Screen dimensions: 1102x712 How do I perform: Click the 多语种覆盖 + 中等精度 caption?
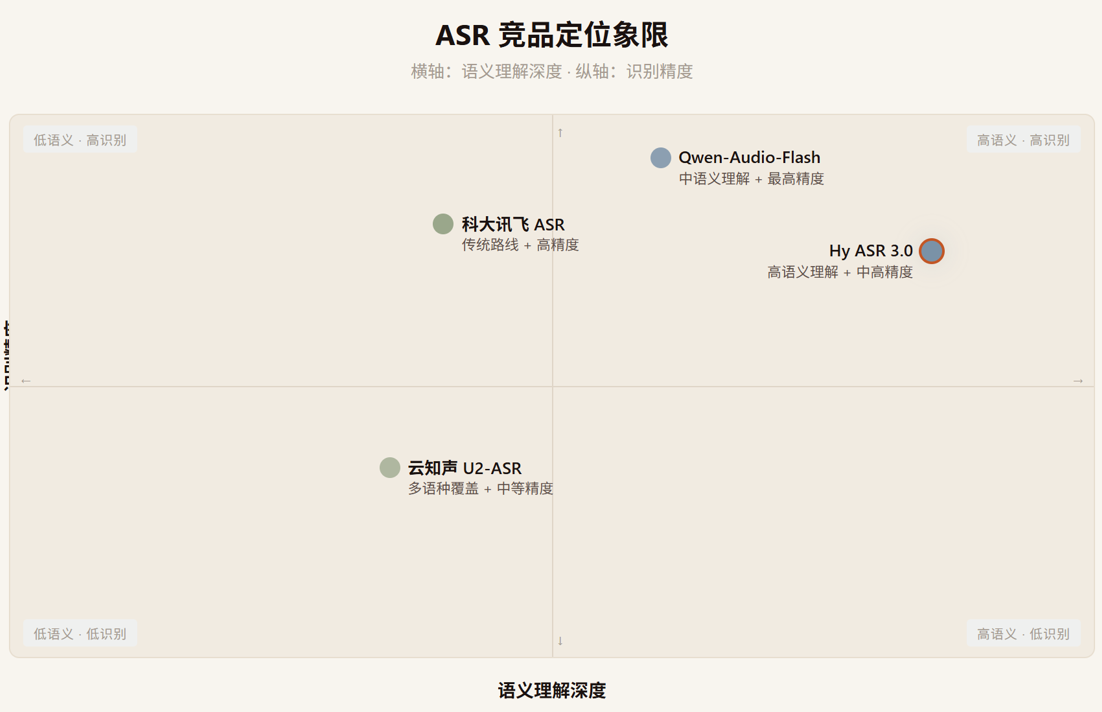coord(481,488)
